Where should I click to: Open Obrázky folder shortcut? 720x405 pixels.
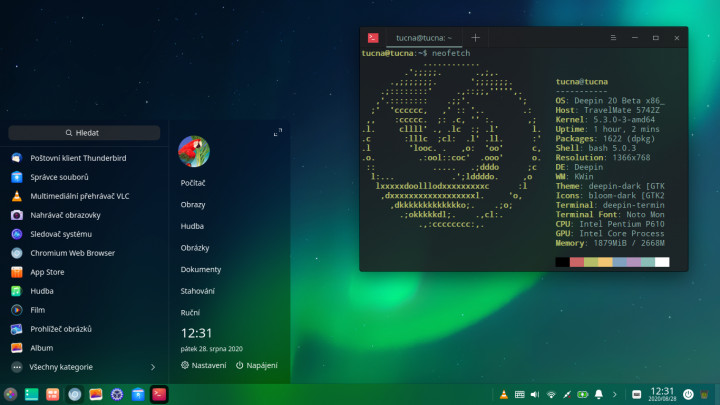pyautogui.click(x=195, y=248)
